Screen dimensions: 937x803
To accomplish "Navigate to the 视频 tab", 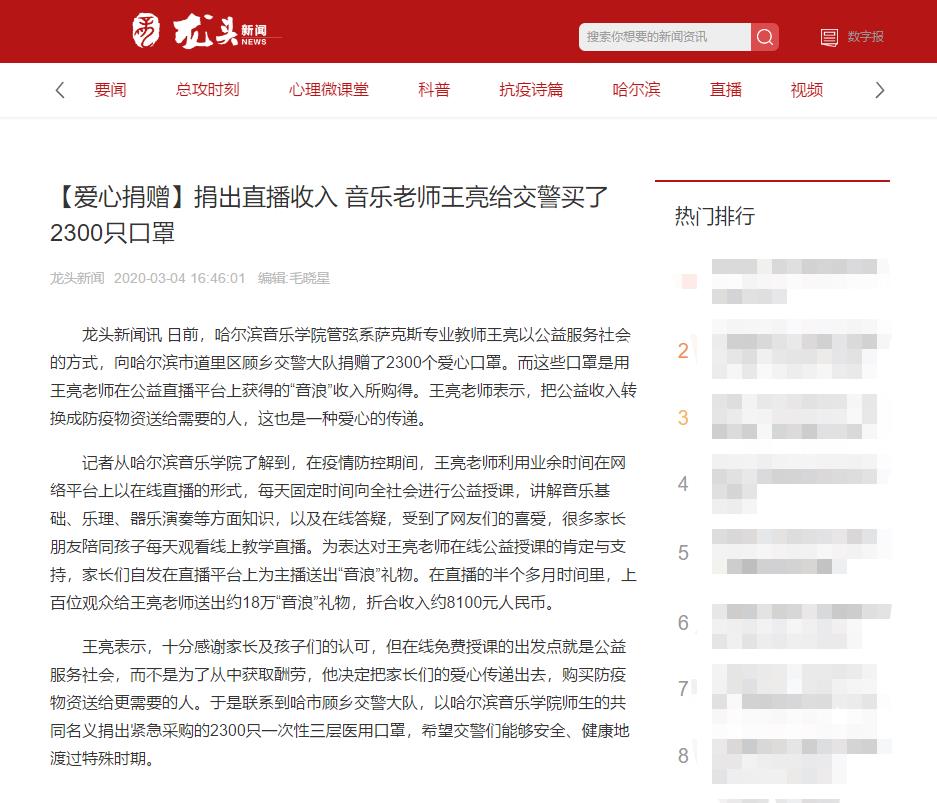I will tap(806, 90).
